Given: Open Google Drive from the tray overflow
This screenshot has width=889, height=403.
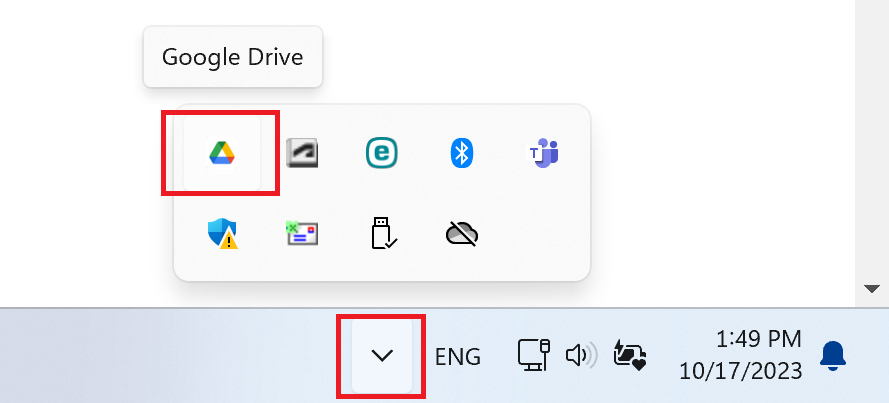Looking at the screenshot, I should 222,154.
